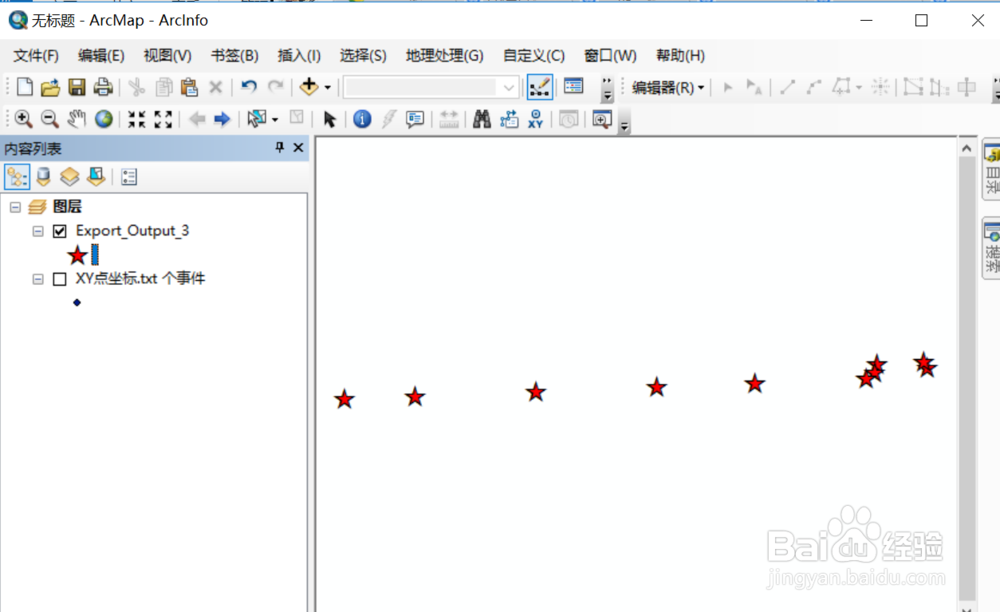Open the Find tool with binoculars icon
This screenshot has width=1000, height=612.
[x=483, y=119]
